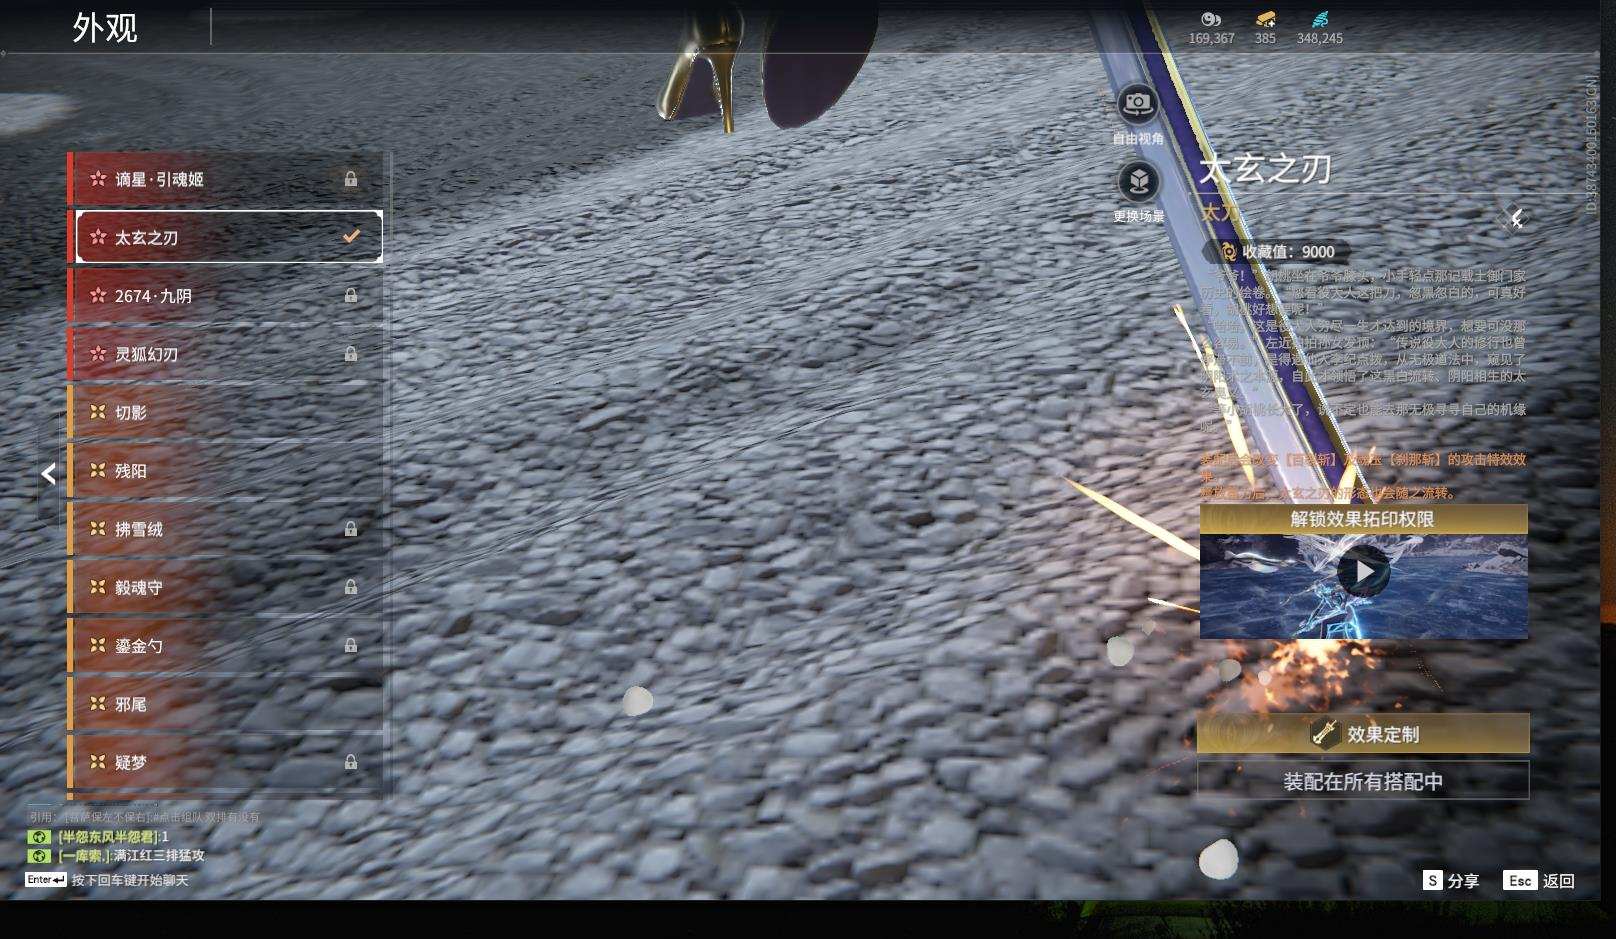Click the lock icon on 2674·九阴
Screen dimensions: 1616x939
pos(351,296)
